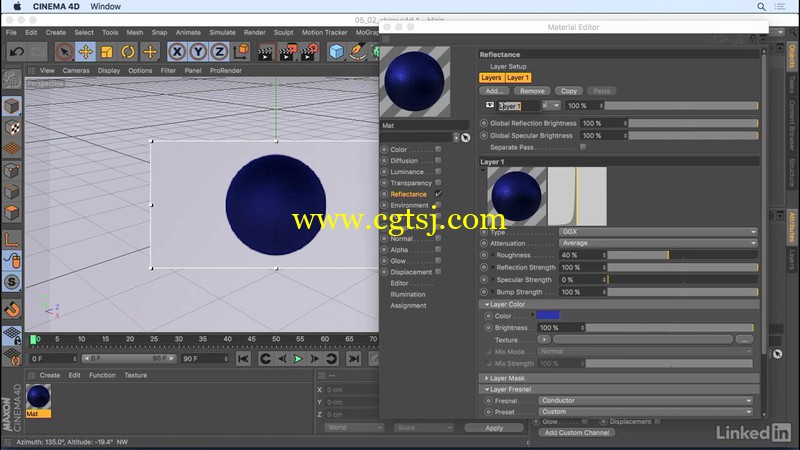Toggle the Z axis lock
Screen dimensions: 800x450
coord(219,52)
